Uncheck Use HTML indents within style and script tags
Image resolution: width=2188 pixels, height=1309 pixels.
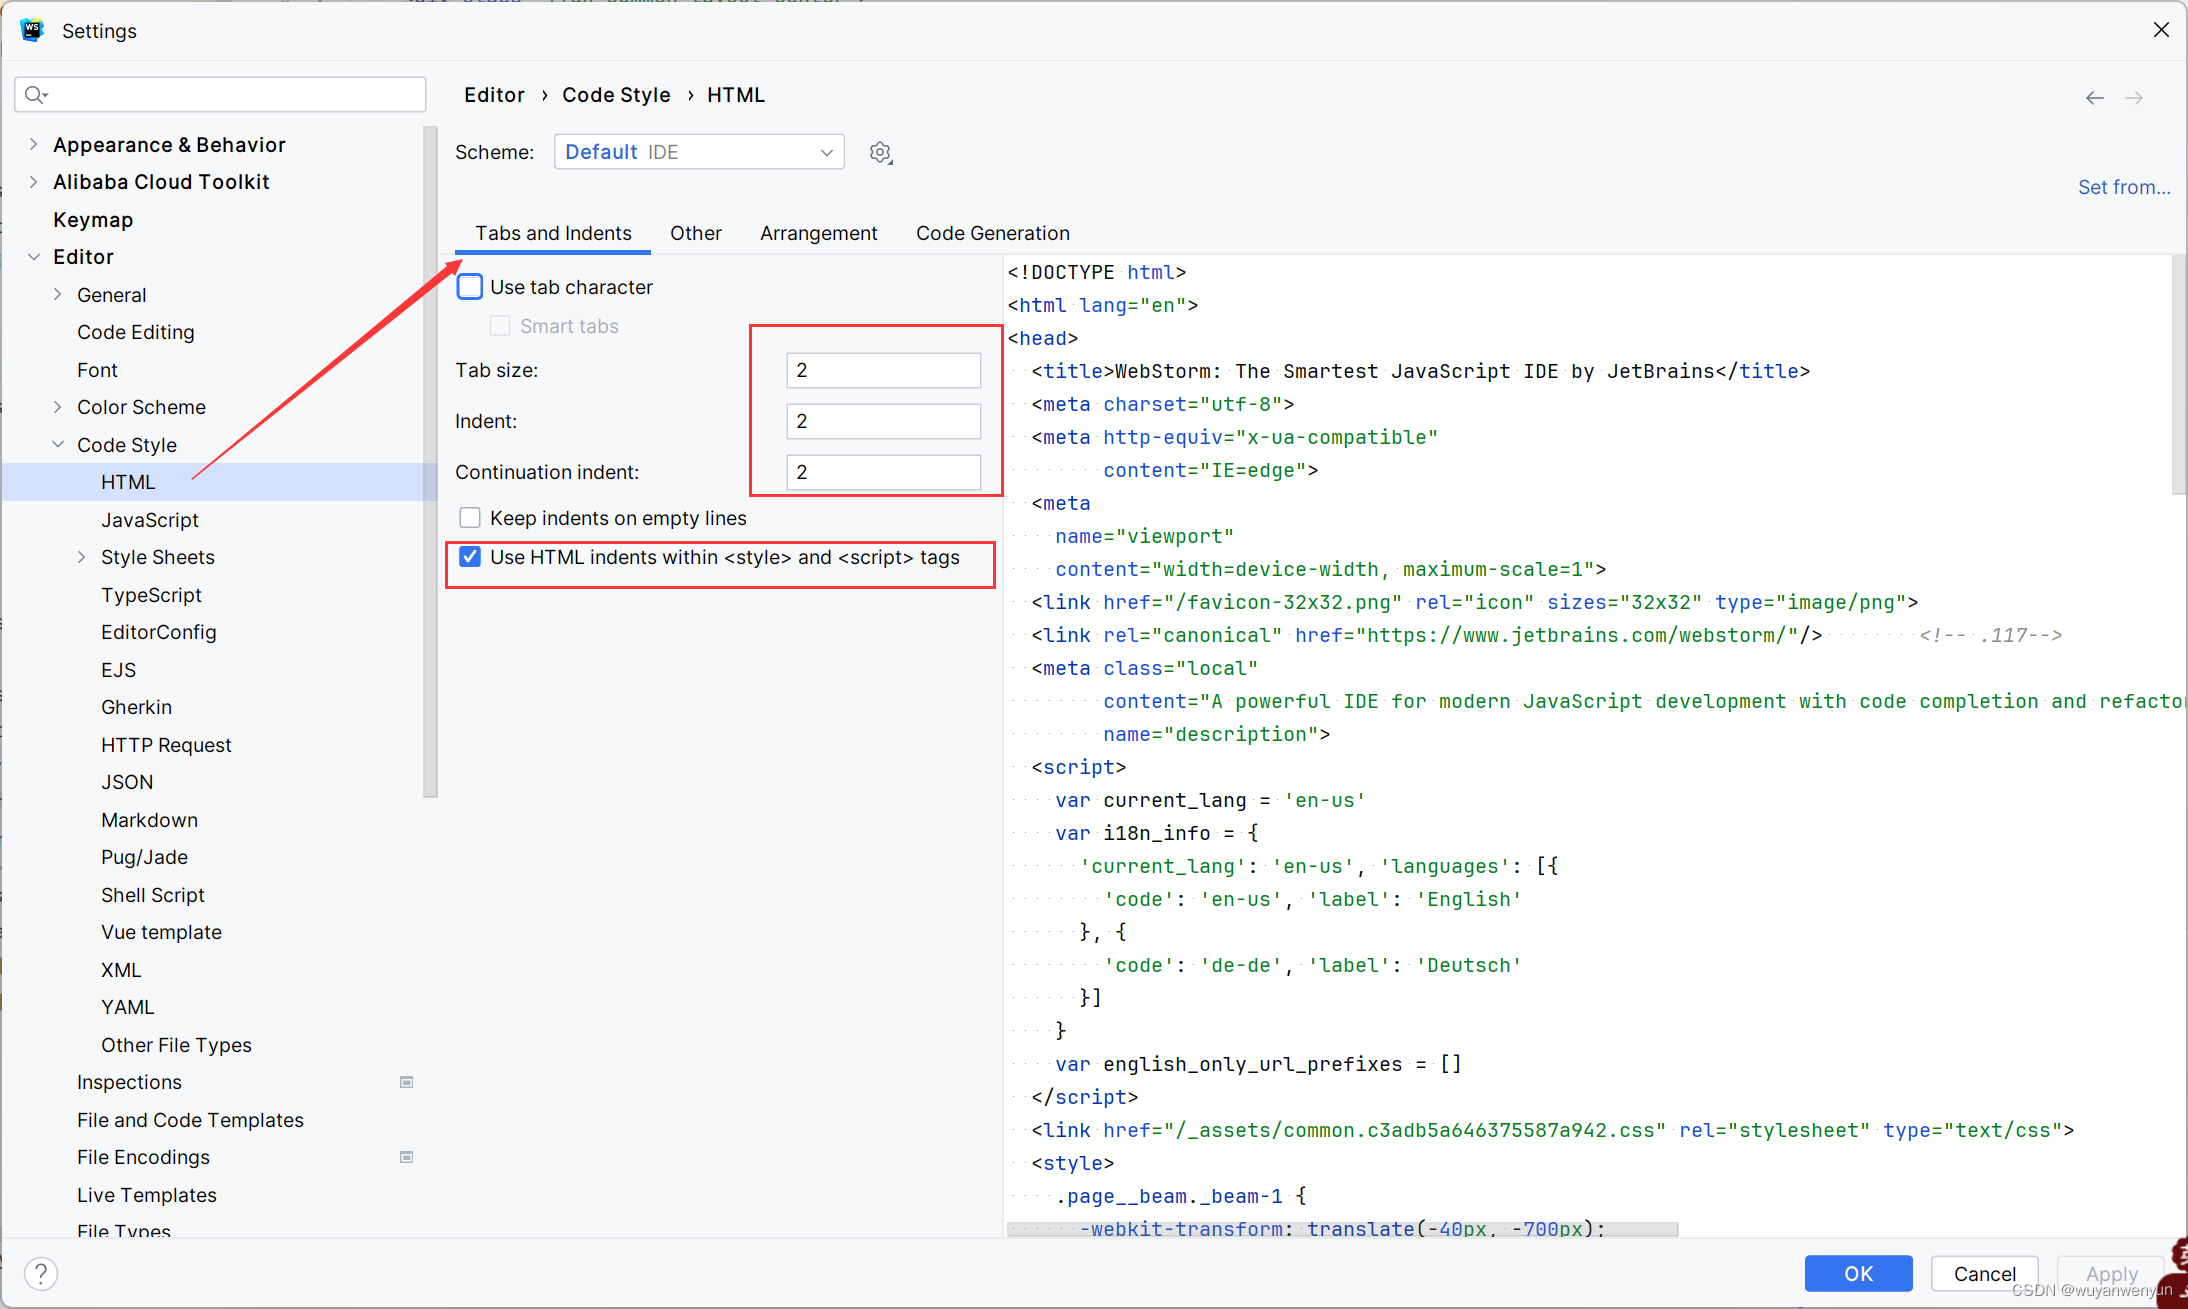click(x=470, y=557)
